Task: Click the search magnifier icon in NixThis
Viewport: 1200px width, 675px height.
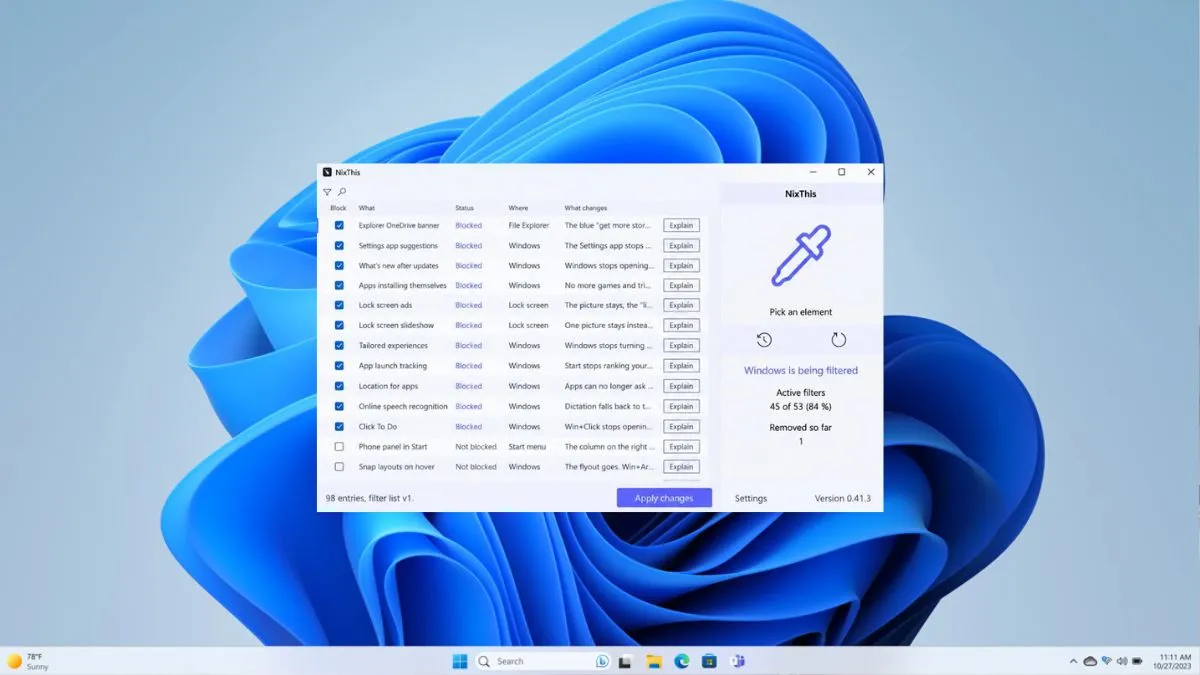Action: pos(342,192)
